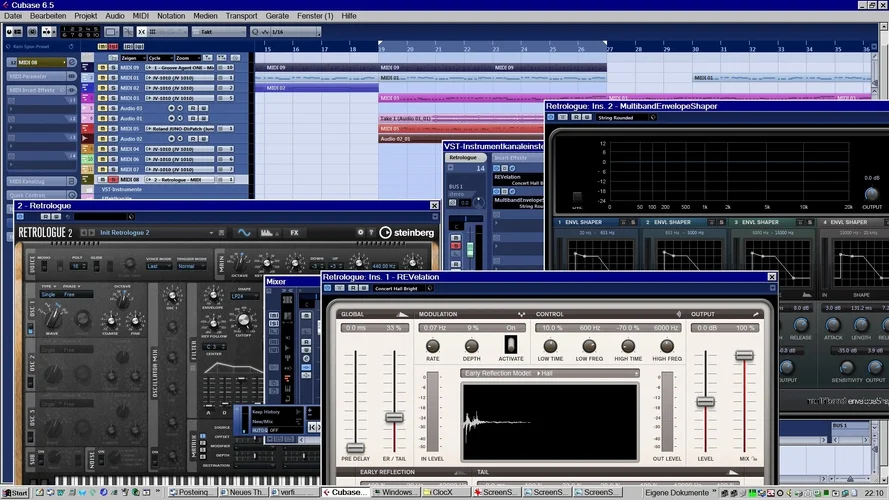889x500 pixels.
Task: Open Retrologue filter shape LP24 dropdown
Action: [x=244, y=296]
